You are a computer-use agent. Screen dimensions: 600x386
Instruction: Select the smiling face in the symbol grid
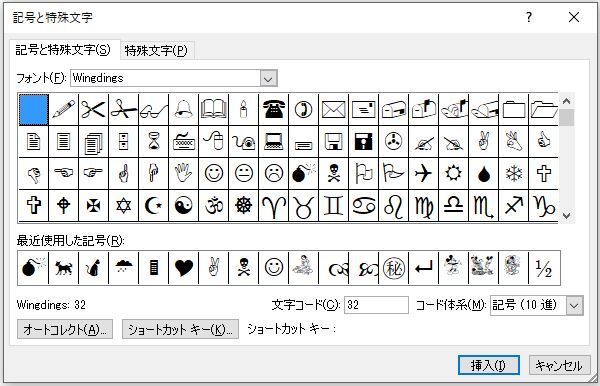(x=214, y=173)
